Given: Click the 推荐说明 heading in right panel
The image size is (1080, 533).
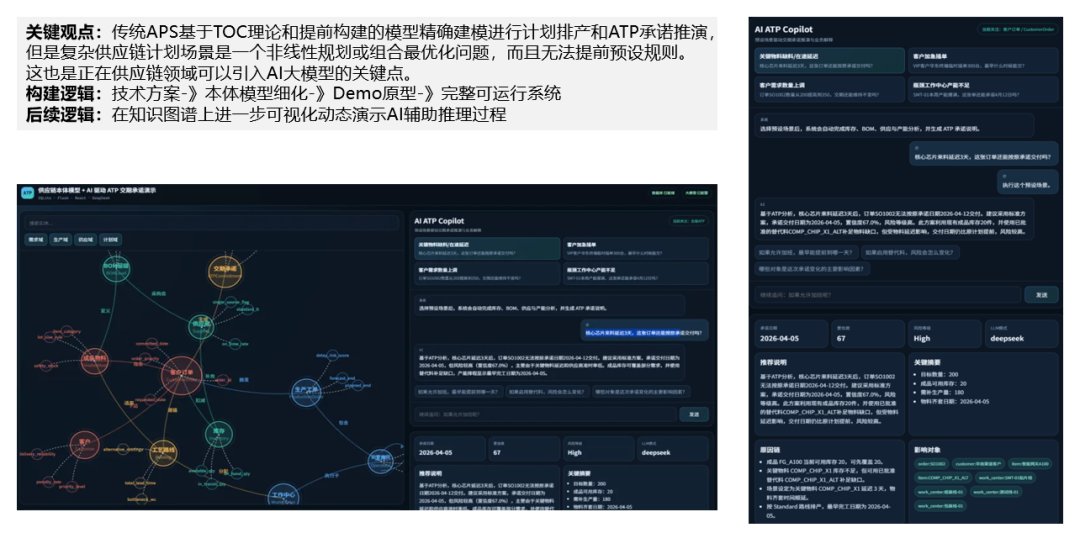Looking at the screenshot, I should click(x=773, y=362).
